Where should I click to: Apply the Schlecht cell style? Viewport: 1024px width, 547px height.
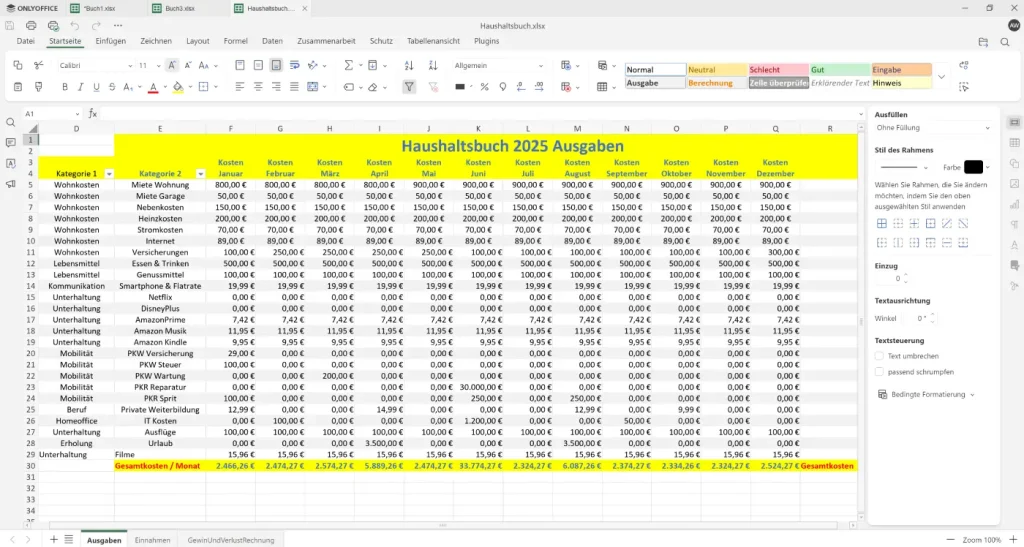click(x=778, y=69)
